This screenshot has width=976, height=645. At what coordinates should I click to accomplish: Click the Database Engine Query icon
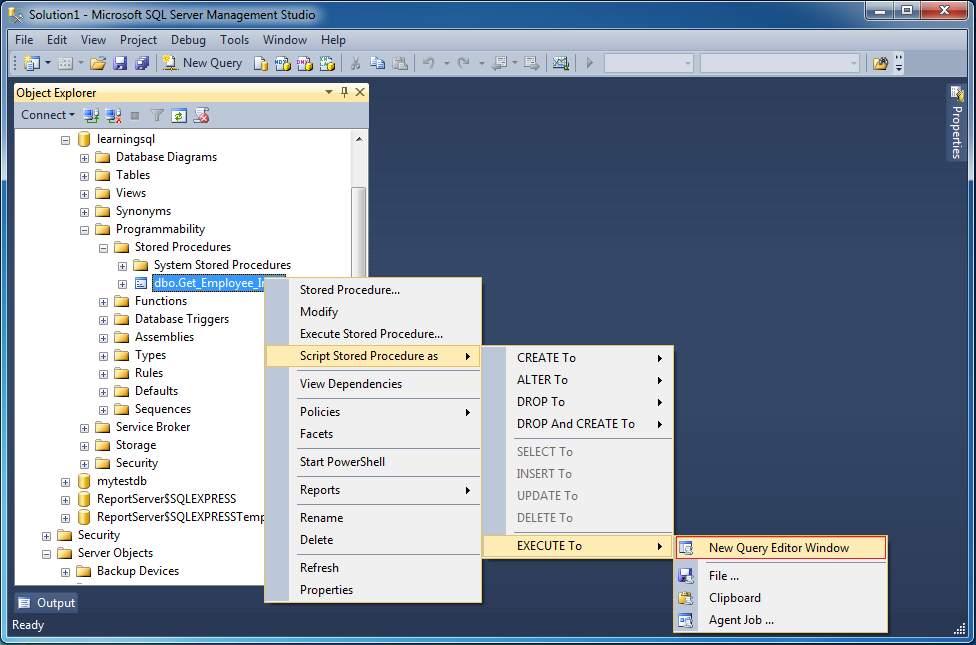pos(261,63)
